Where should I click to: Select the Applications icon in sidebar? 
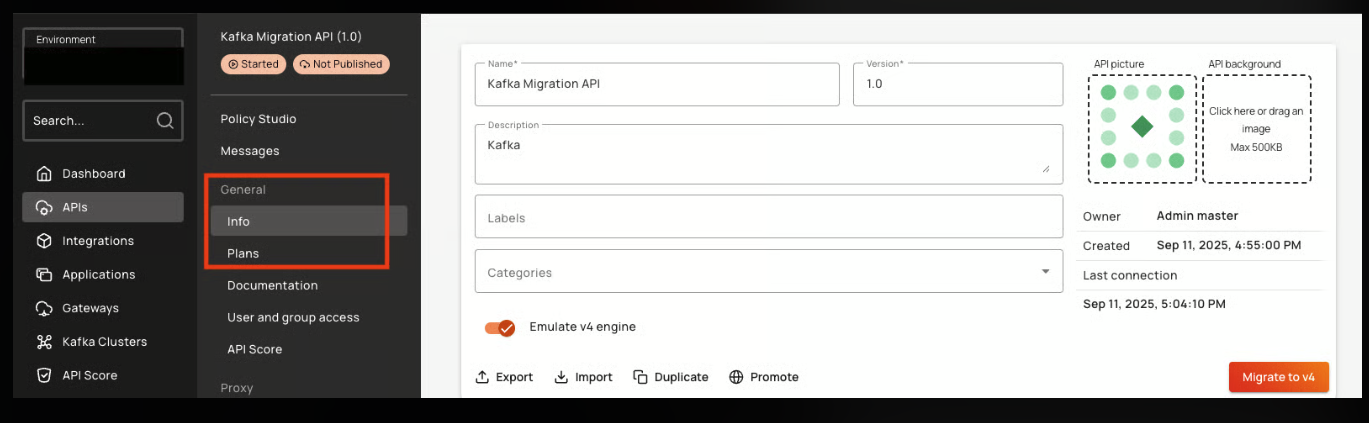44,275
